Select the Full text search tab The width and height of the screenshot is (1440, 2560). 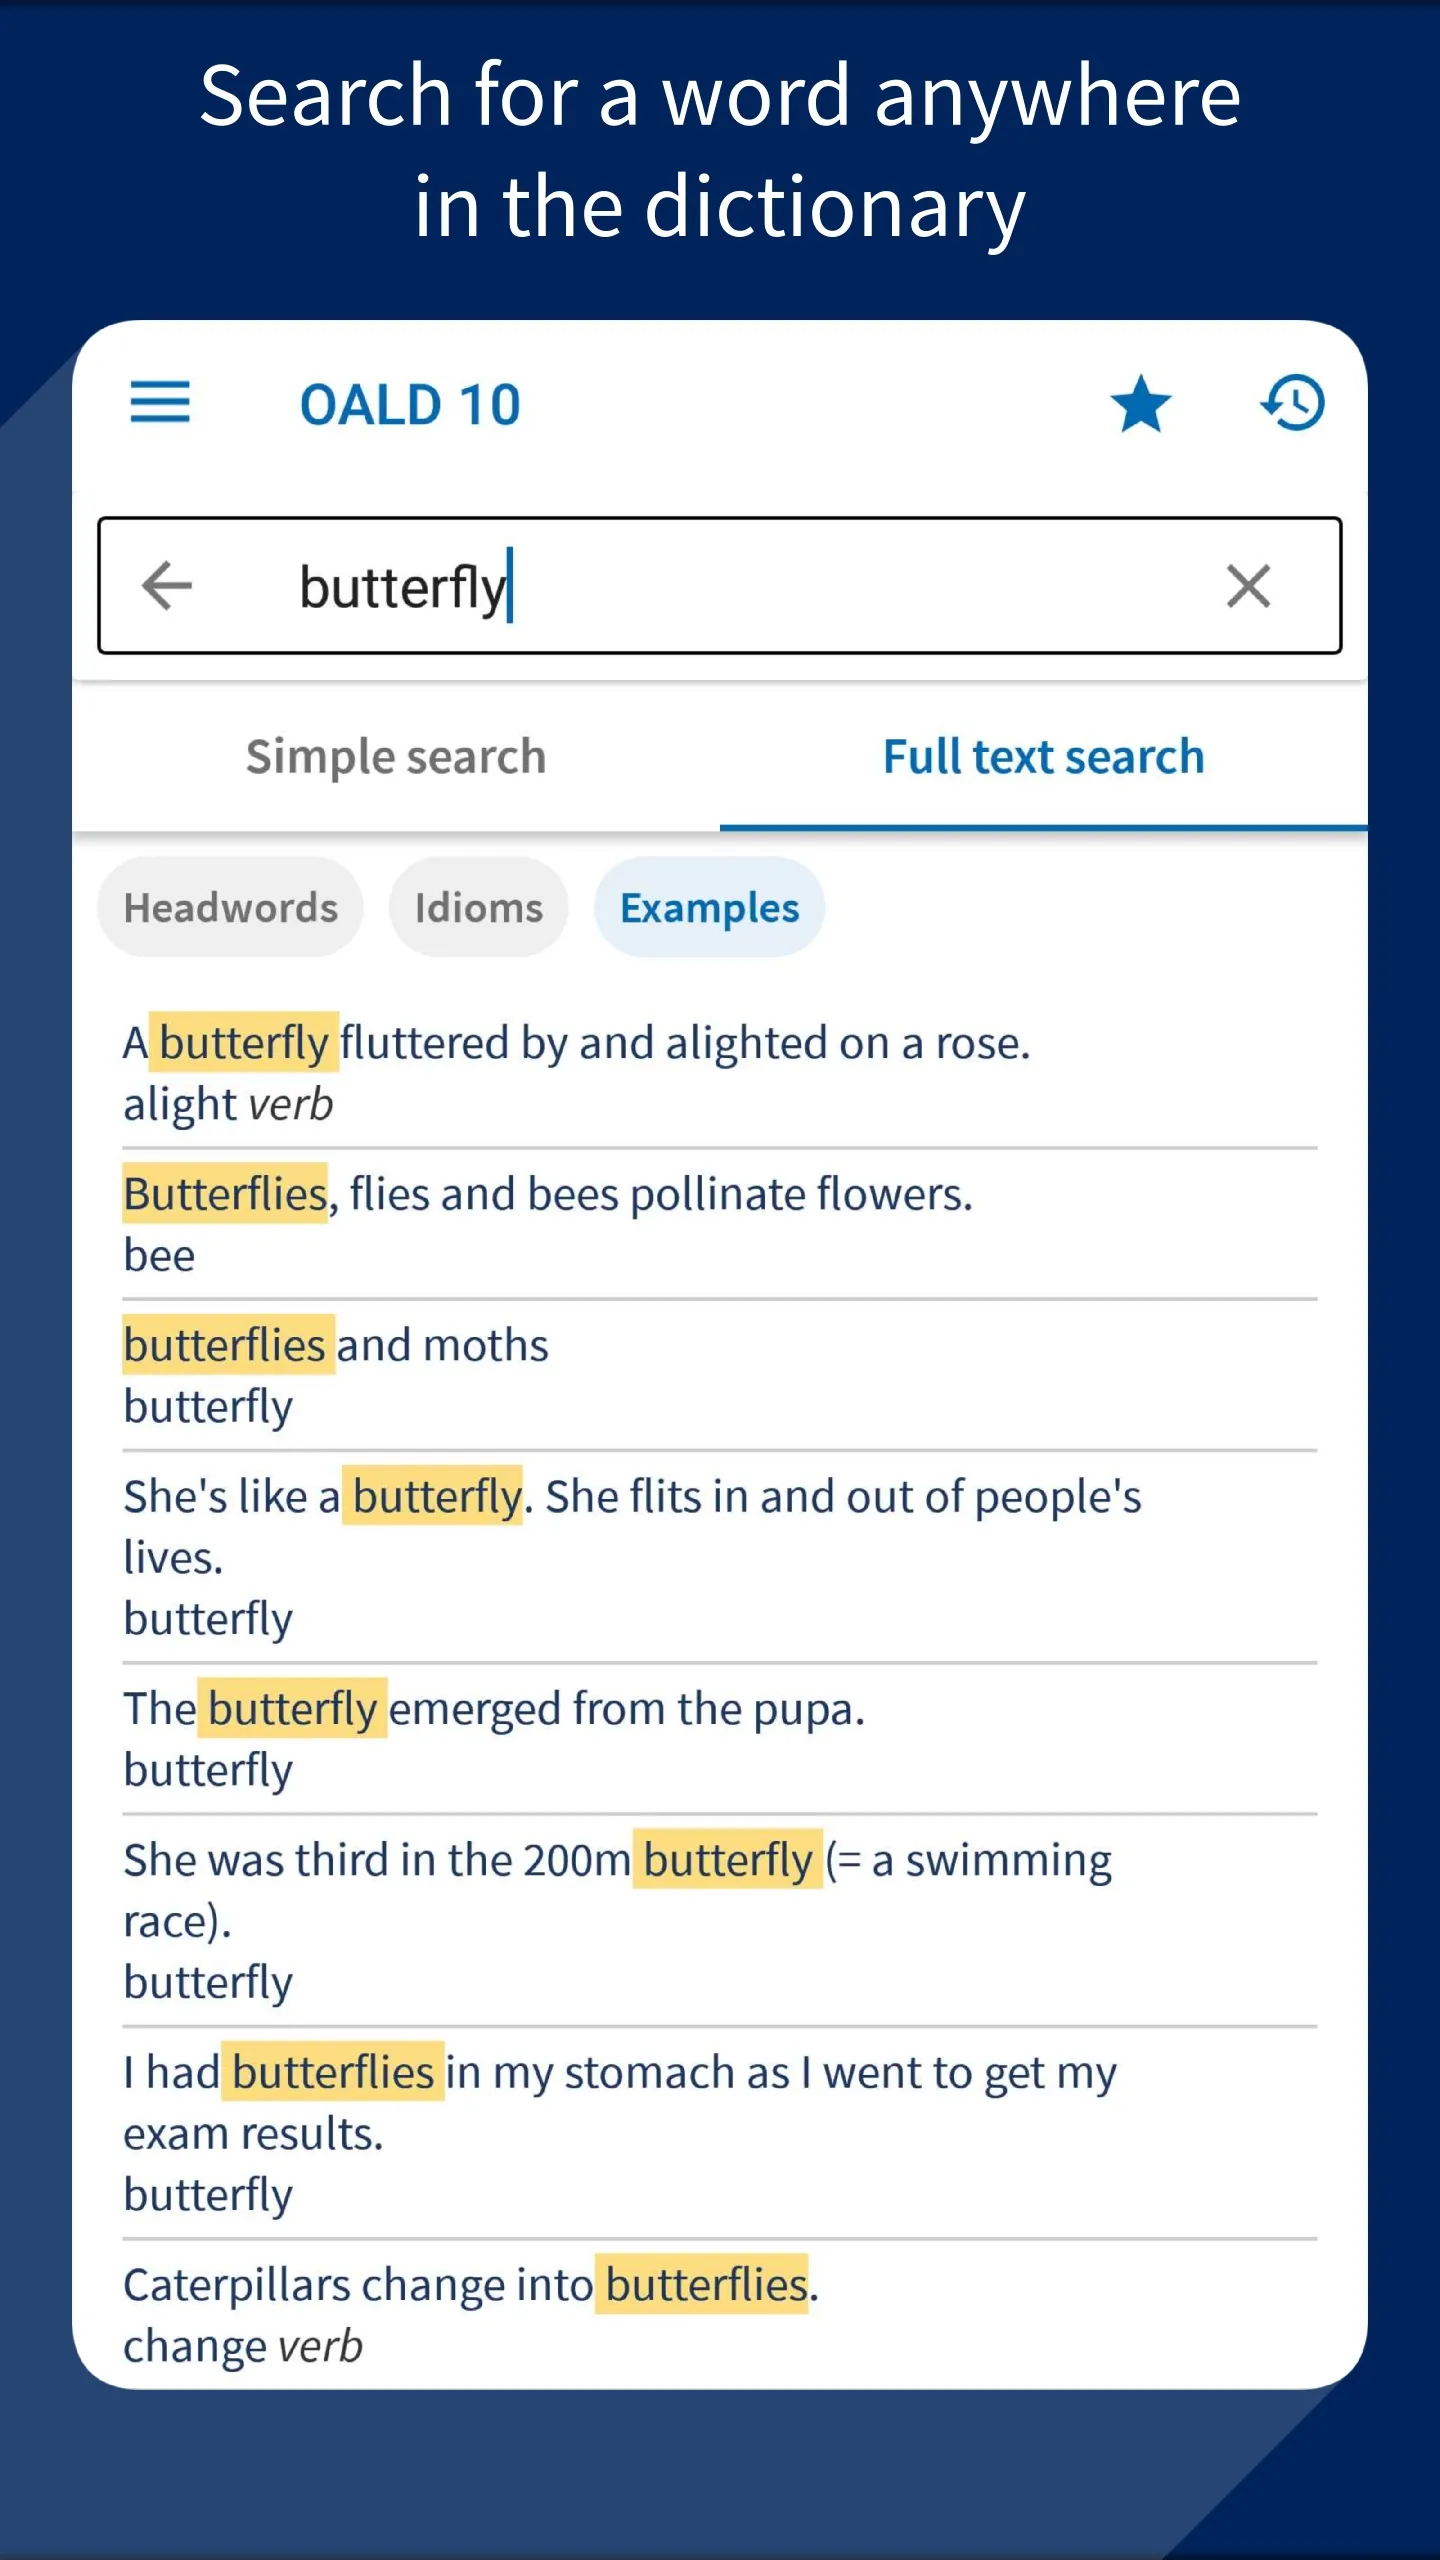(1043, 757)
